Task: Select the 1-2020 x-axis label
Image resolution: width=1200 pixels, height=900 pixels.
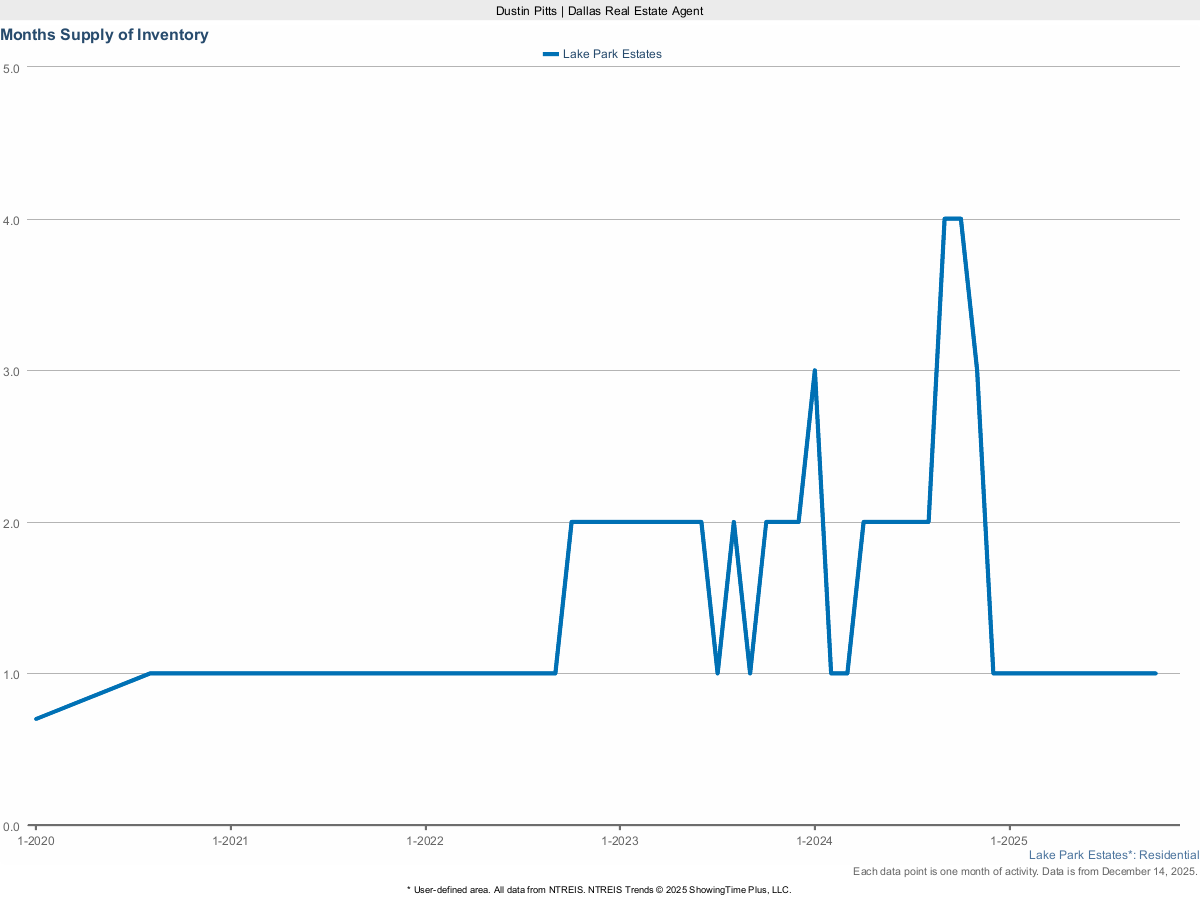Action: tap(36, 842)
